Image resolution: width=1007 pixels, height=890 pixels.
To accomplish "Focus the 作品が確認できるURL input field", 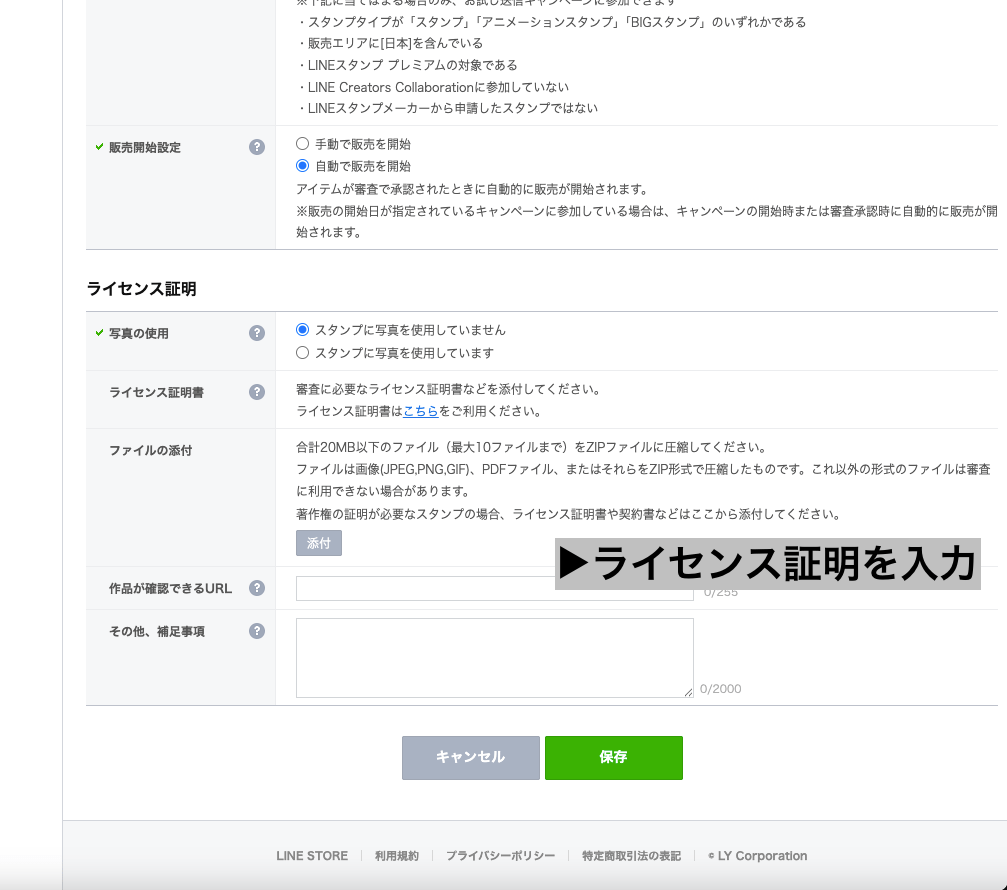I will (x=495, y=588).
